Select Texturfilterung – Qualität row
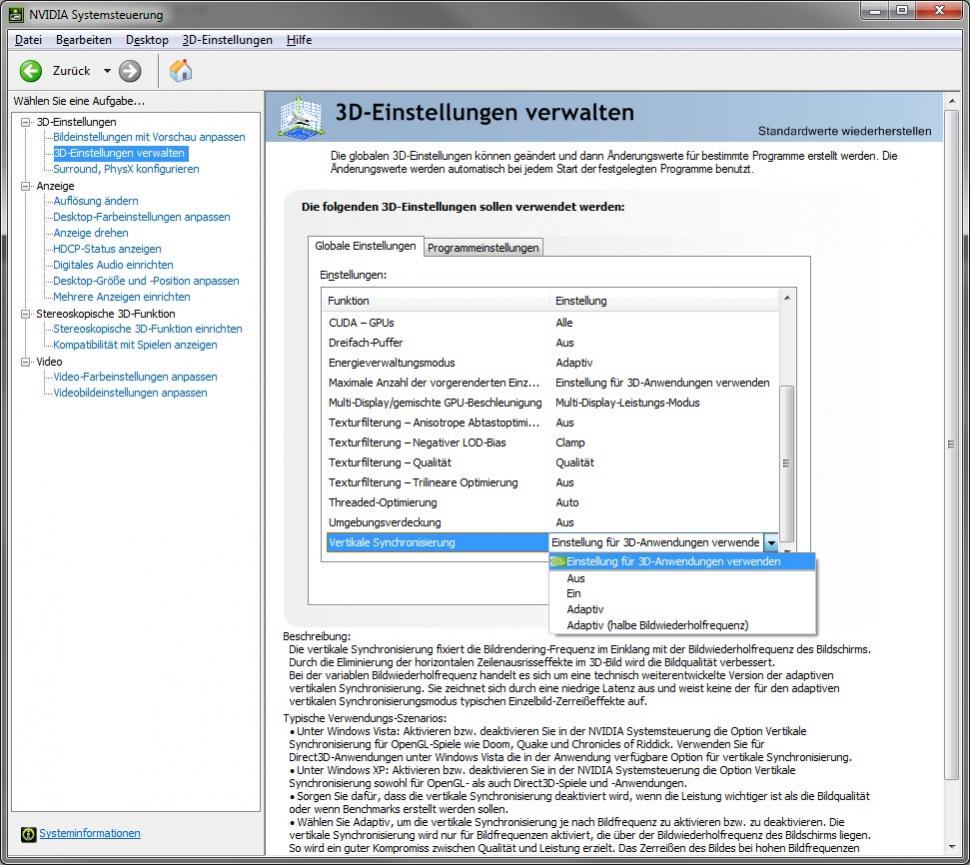970x865 pixels. tap(552, 463)
